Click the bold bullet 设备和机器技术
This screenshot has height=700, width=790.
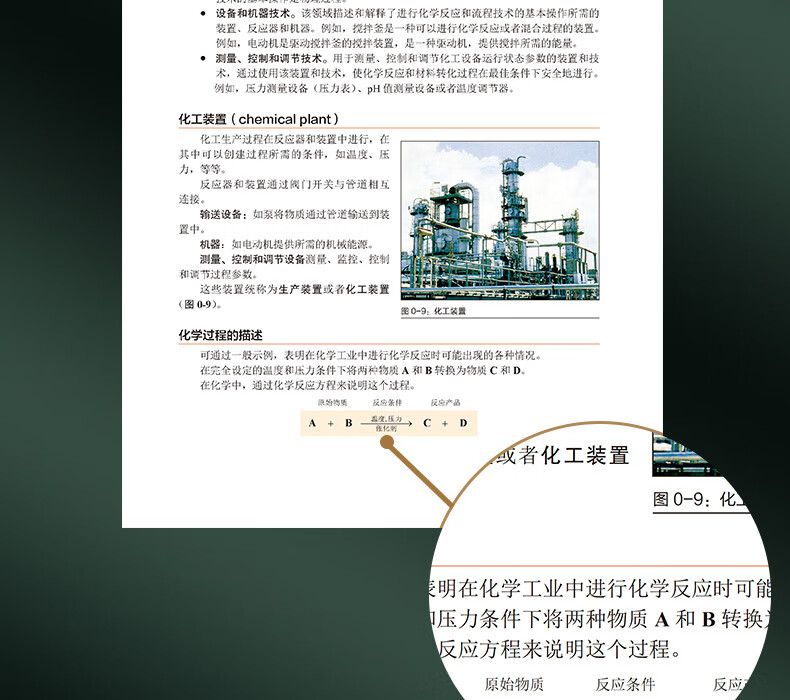[255, 14]
